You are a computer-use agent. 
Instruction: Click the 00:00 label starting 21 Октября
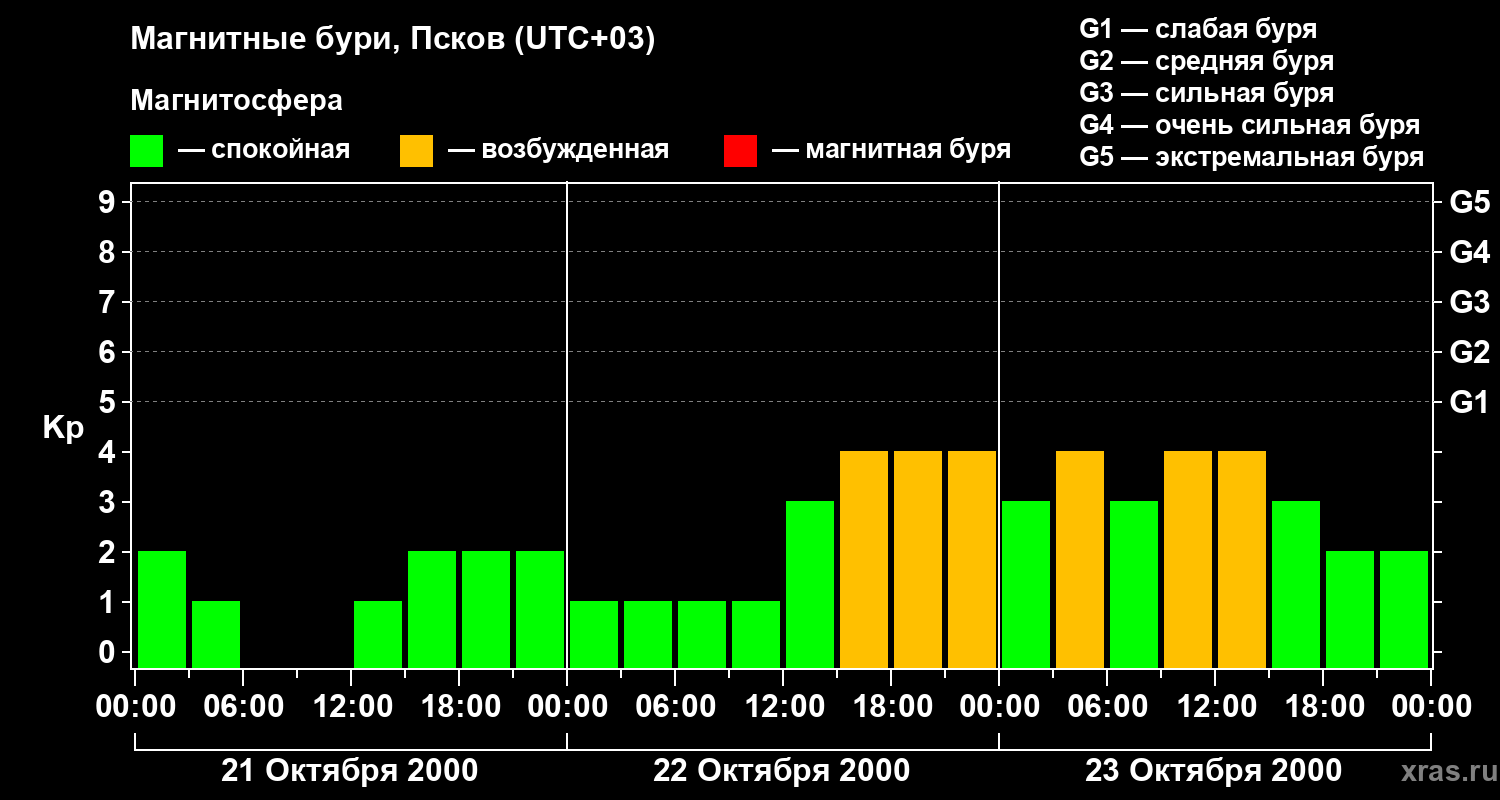(135, 706)
